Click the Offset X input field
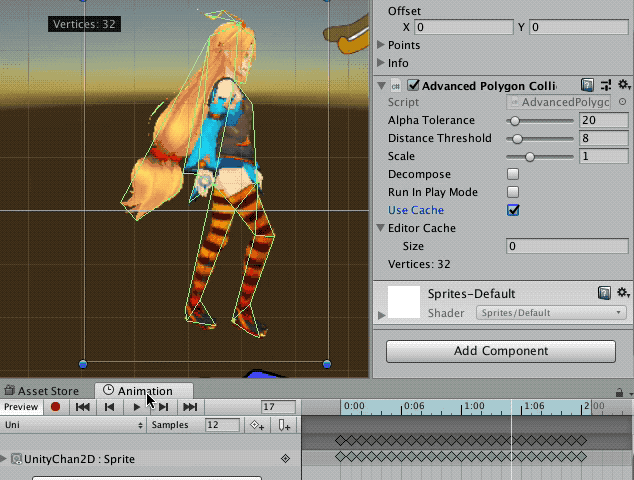 click(463, 27)
